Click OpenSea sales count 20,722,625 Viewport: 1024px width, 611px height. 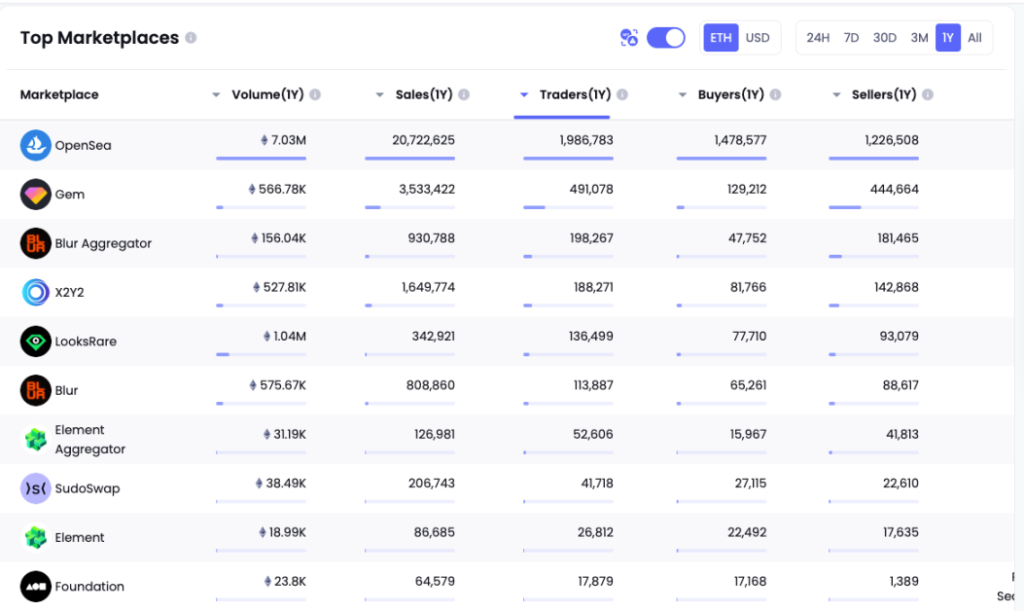point(423,140)
